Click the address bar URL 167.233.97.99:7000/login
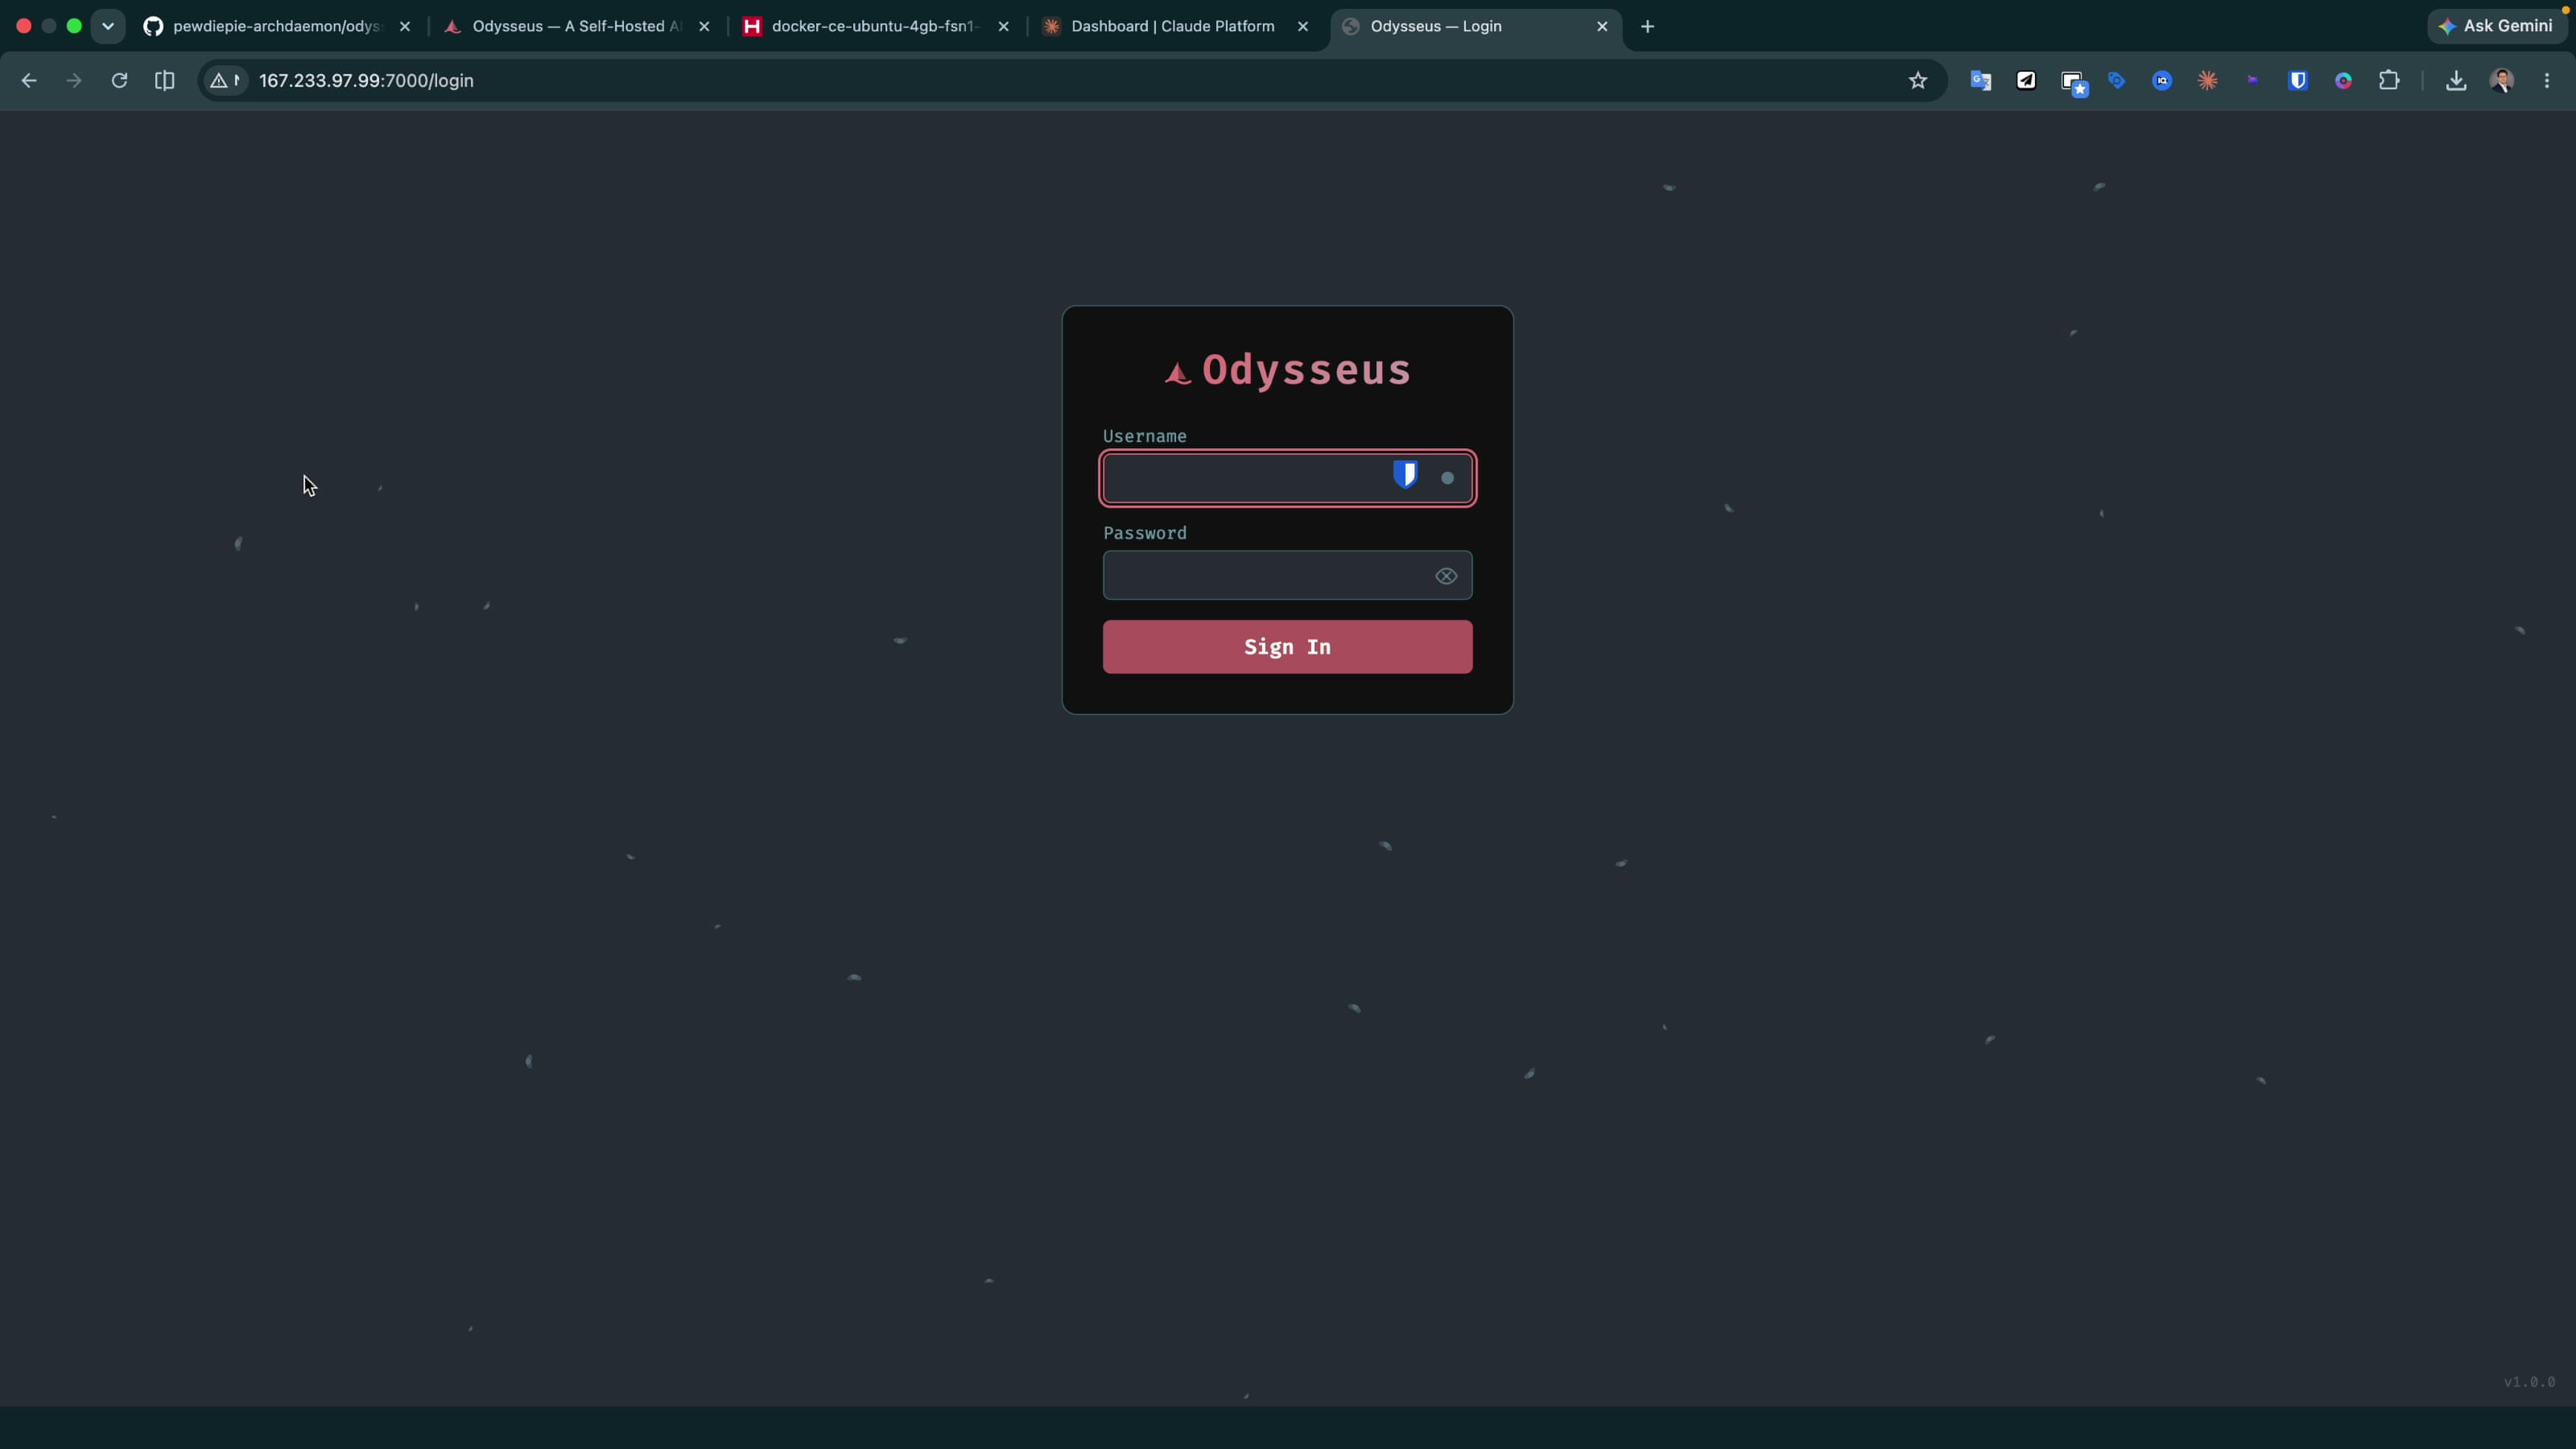The image size is (2576, 1449). (x=366, y=81)
